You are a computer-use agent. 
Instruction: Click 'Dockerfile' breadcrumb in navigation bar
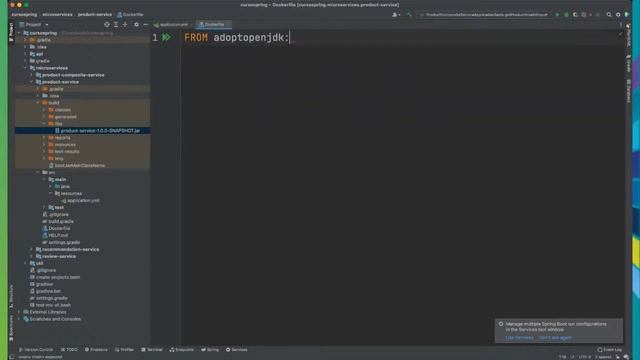coord(130,15)
